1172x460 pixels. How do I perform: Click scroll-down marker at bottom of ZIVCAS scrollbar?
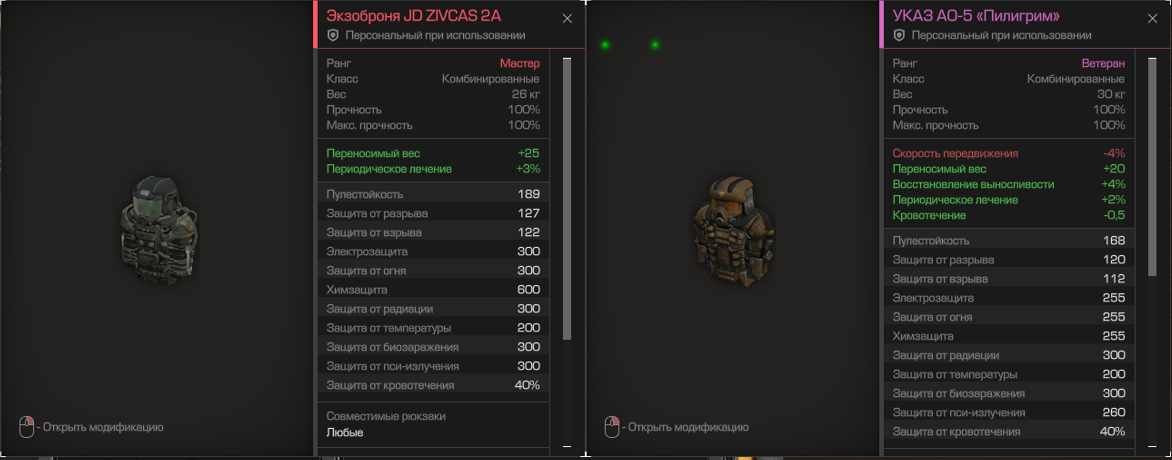point(567,446)
